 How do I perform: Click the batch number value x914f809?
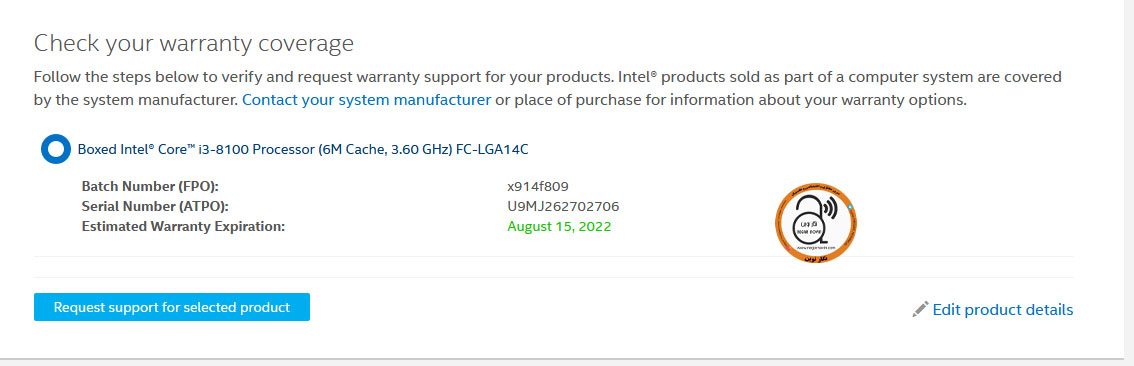pos(542,186)
